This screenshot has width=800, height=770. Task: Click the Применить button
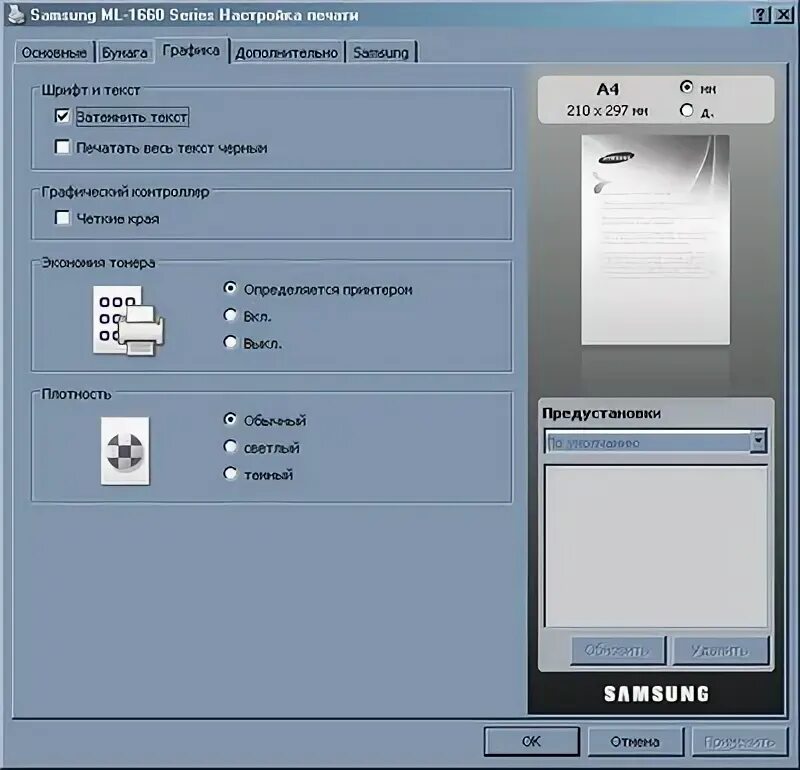coord(739,741)
